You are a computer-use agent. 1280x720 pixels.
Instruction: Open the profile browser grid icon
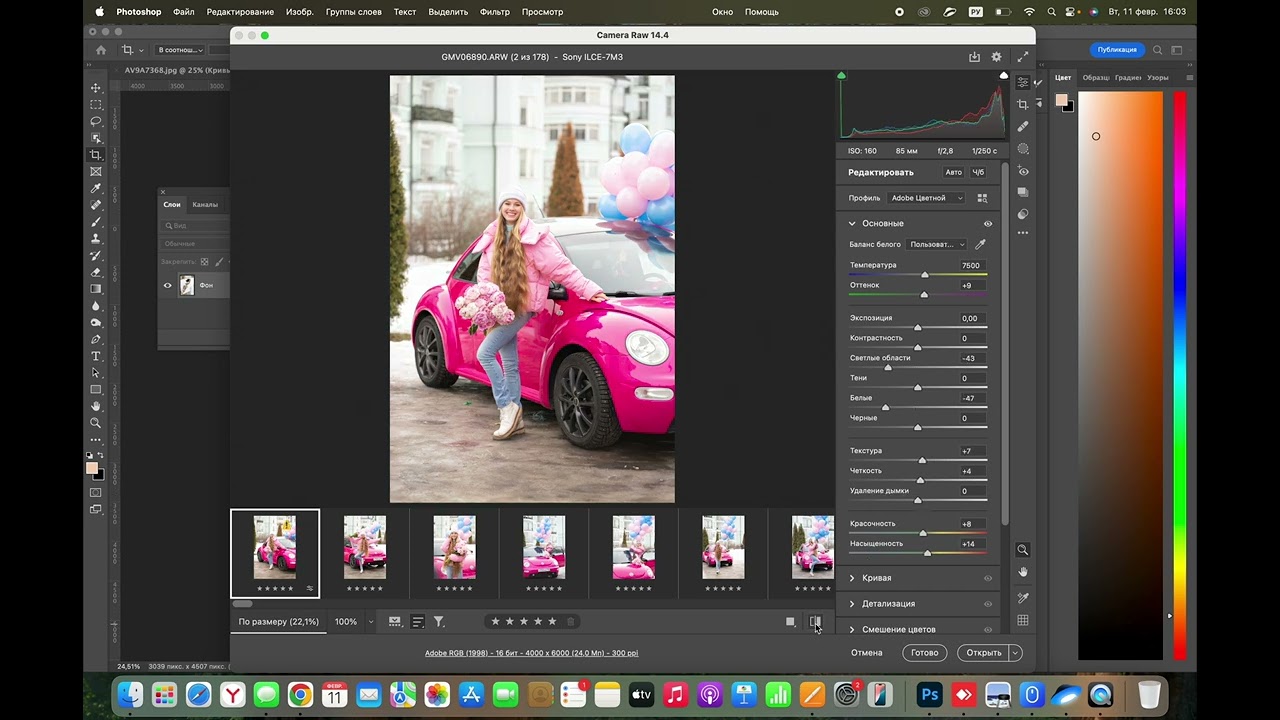pos(982,198)
